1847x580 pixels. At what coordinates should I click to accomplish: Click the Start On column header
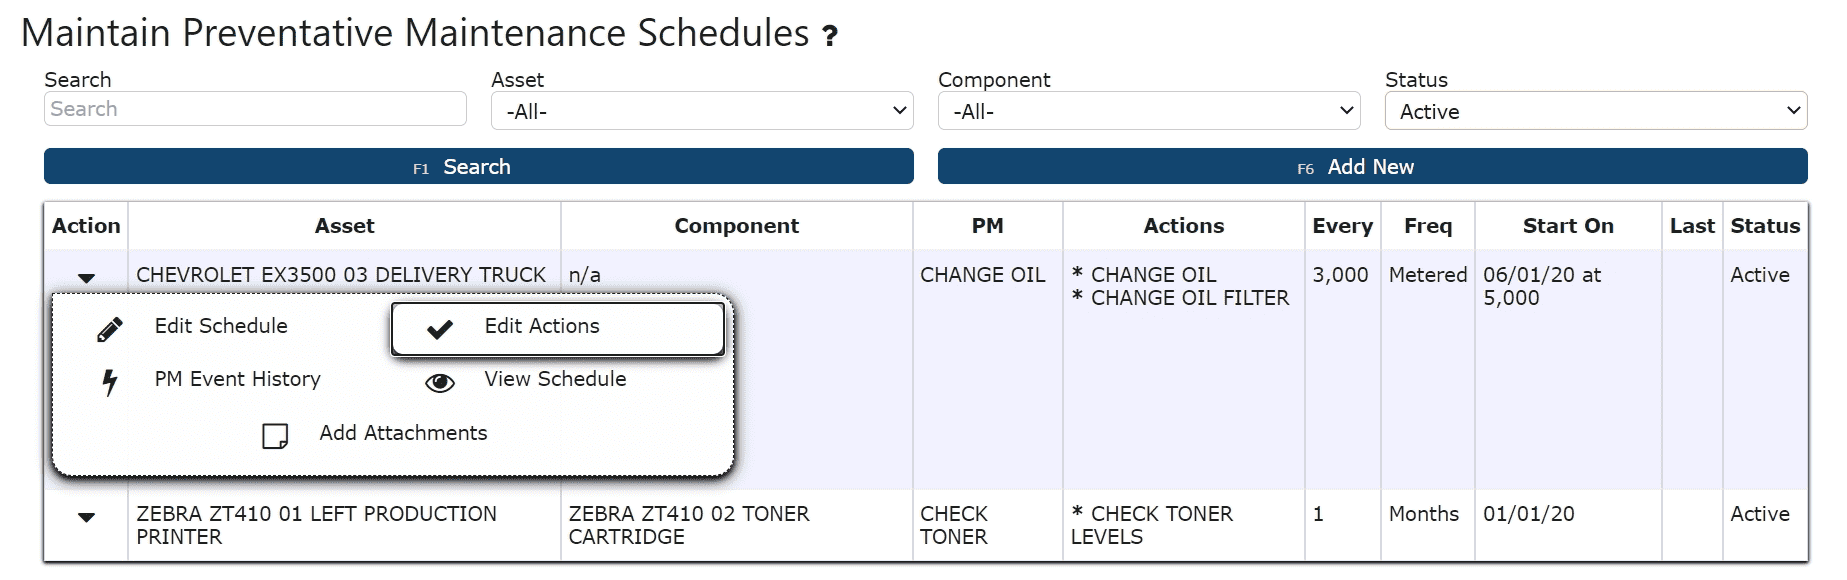pos(1568,226)
